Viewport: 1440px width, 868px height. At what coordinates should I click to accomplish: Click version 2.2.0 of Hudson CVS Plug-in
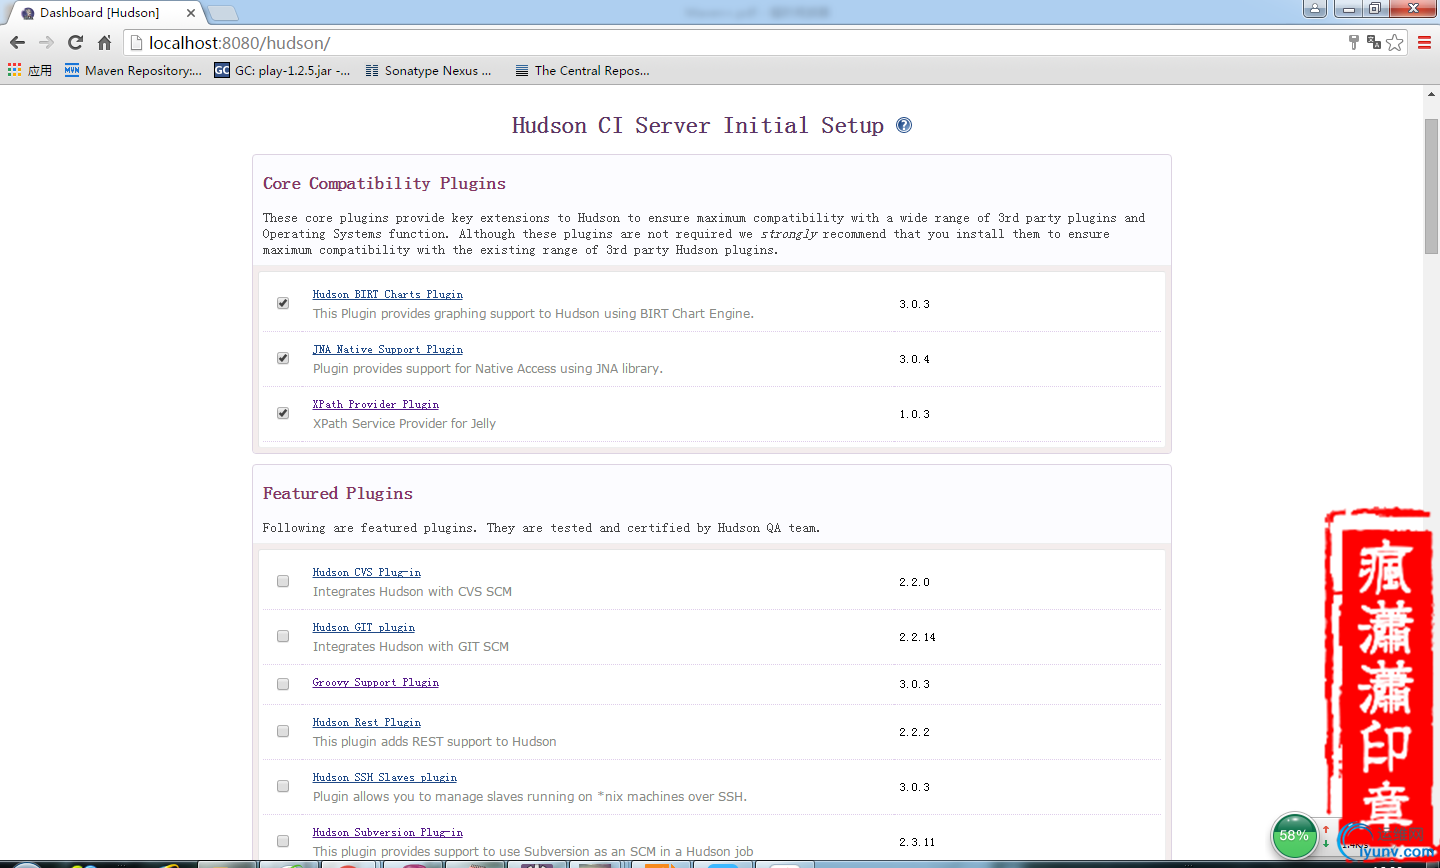coord(914,582)
